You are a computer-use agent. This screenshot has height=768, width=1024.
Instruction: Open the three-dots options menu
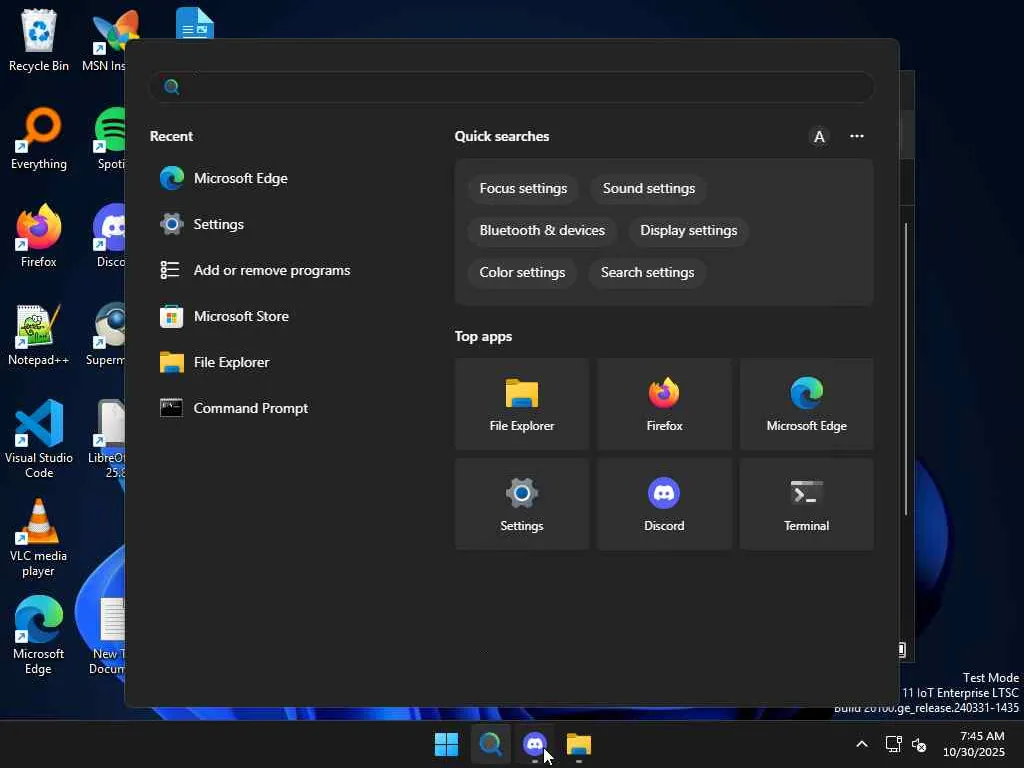(857, 136)
